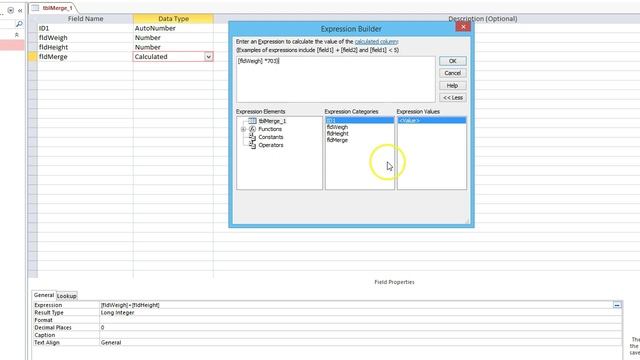Click the Number data type for fldHeight
The width and height of the screenshot is (640, 360).
173,47
